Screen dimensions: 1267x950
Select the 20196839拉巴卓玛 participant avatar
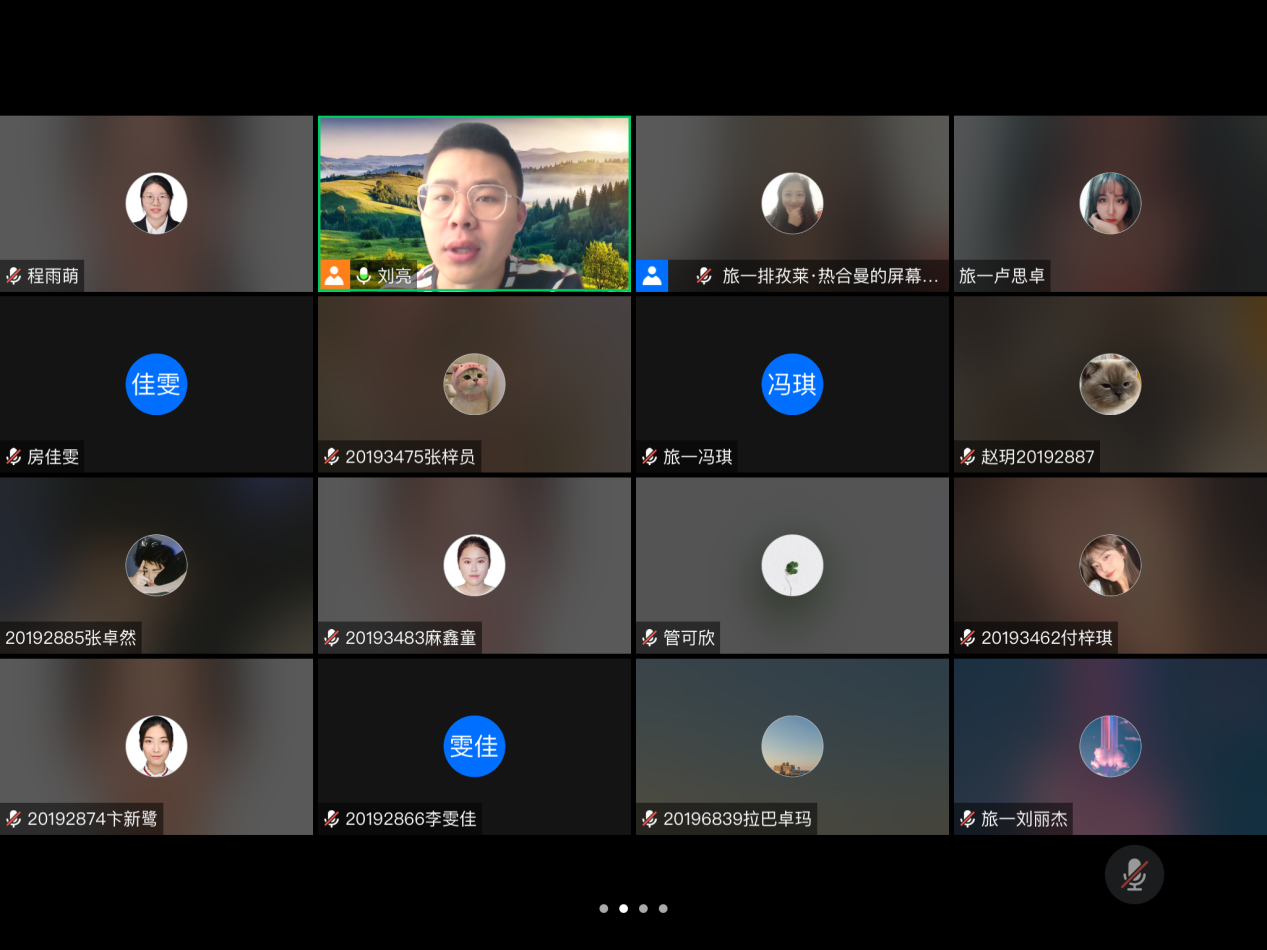click(792, 746)
